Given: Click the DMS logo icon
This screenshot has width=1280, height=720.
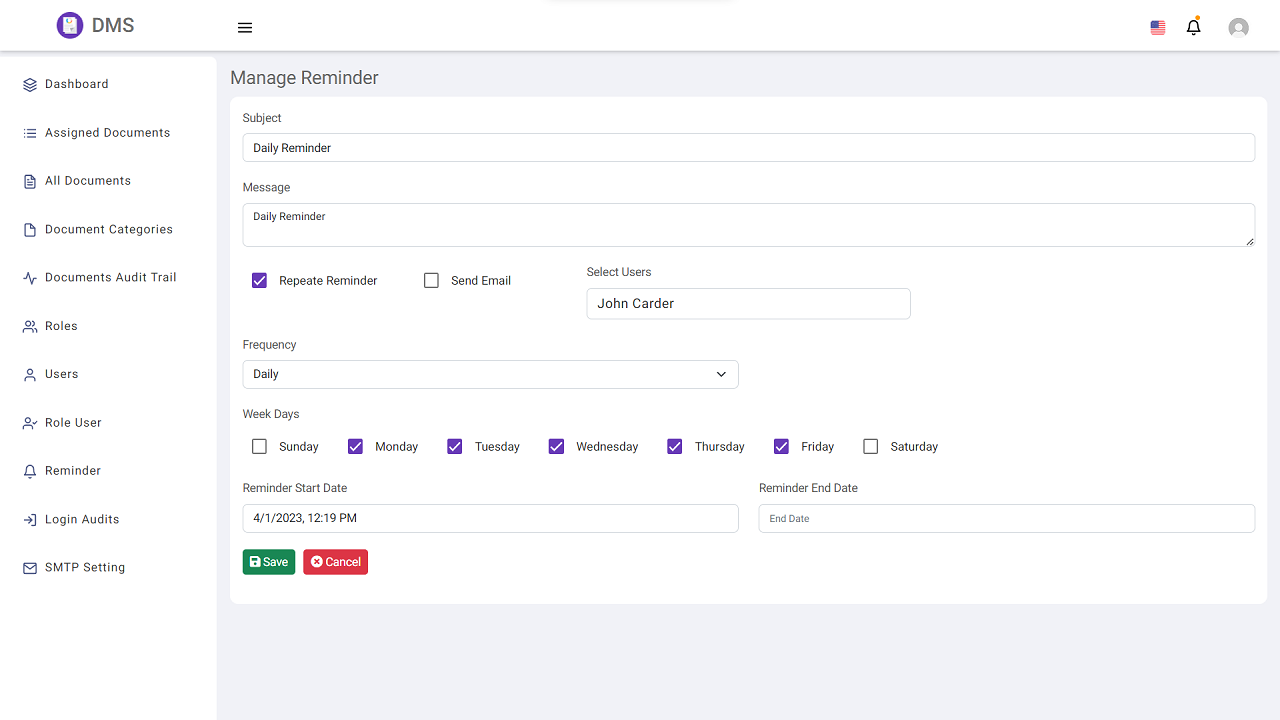Looking at the screenshot, I should (69, 26).
